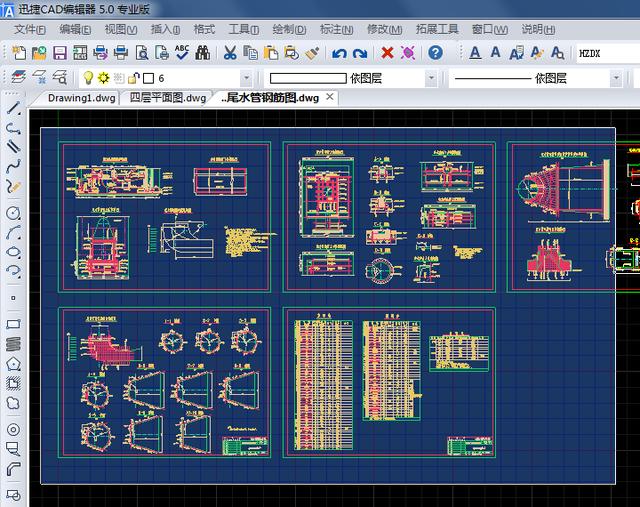Click the HZDX font name field
This screenshot has width=640, height=507.
point(605,52)
